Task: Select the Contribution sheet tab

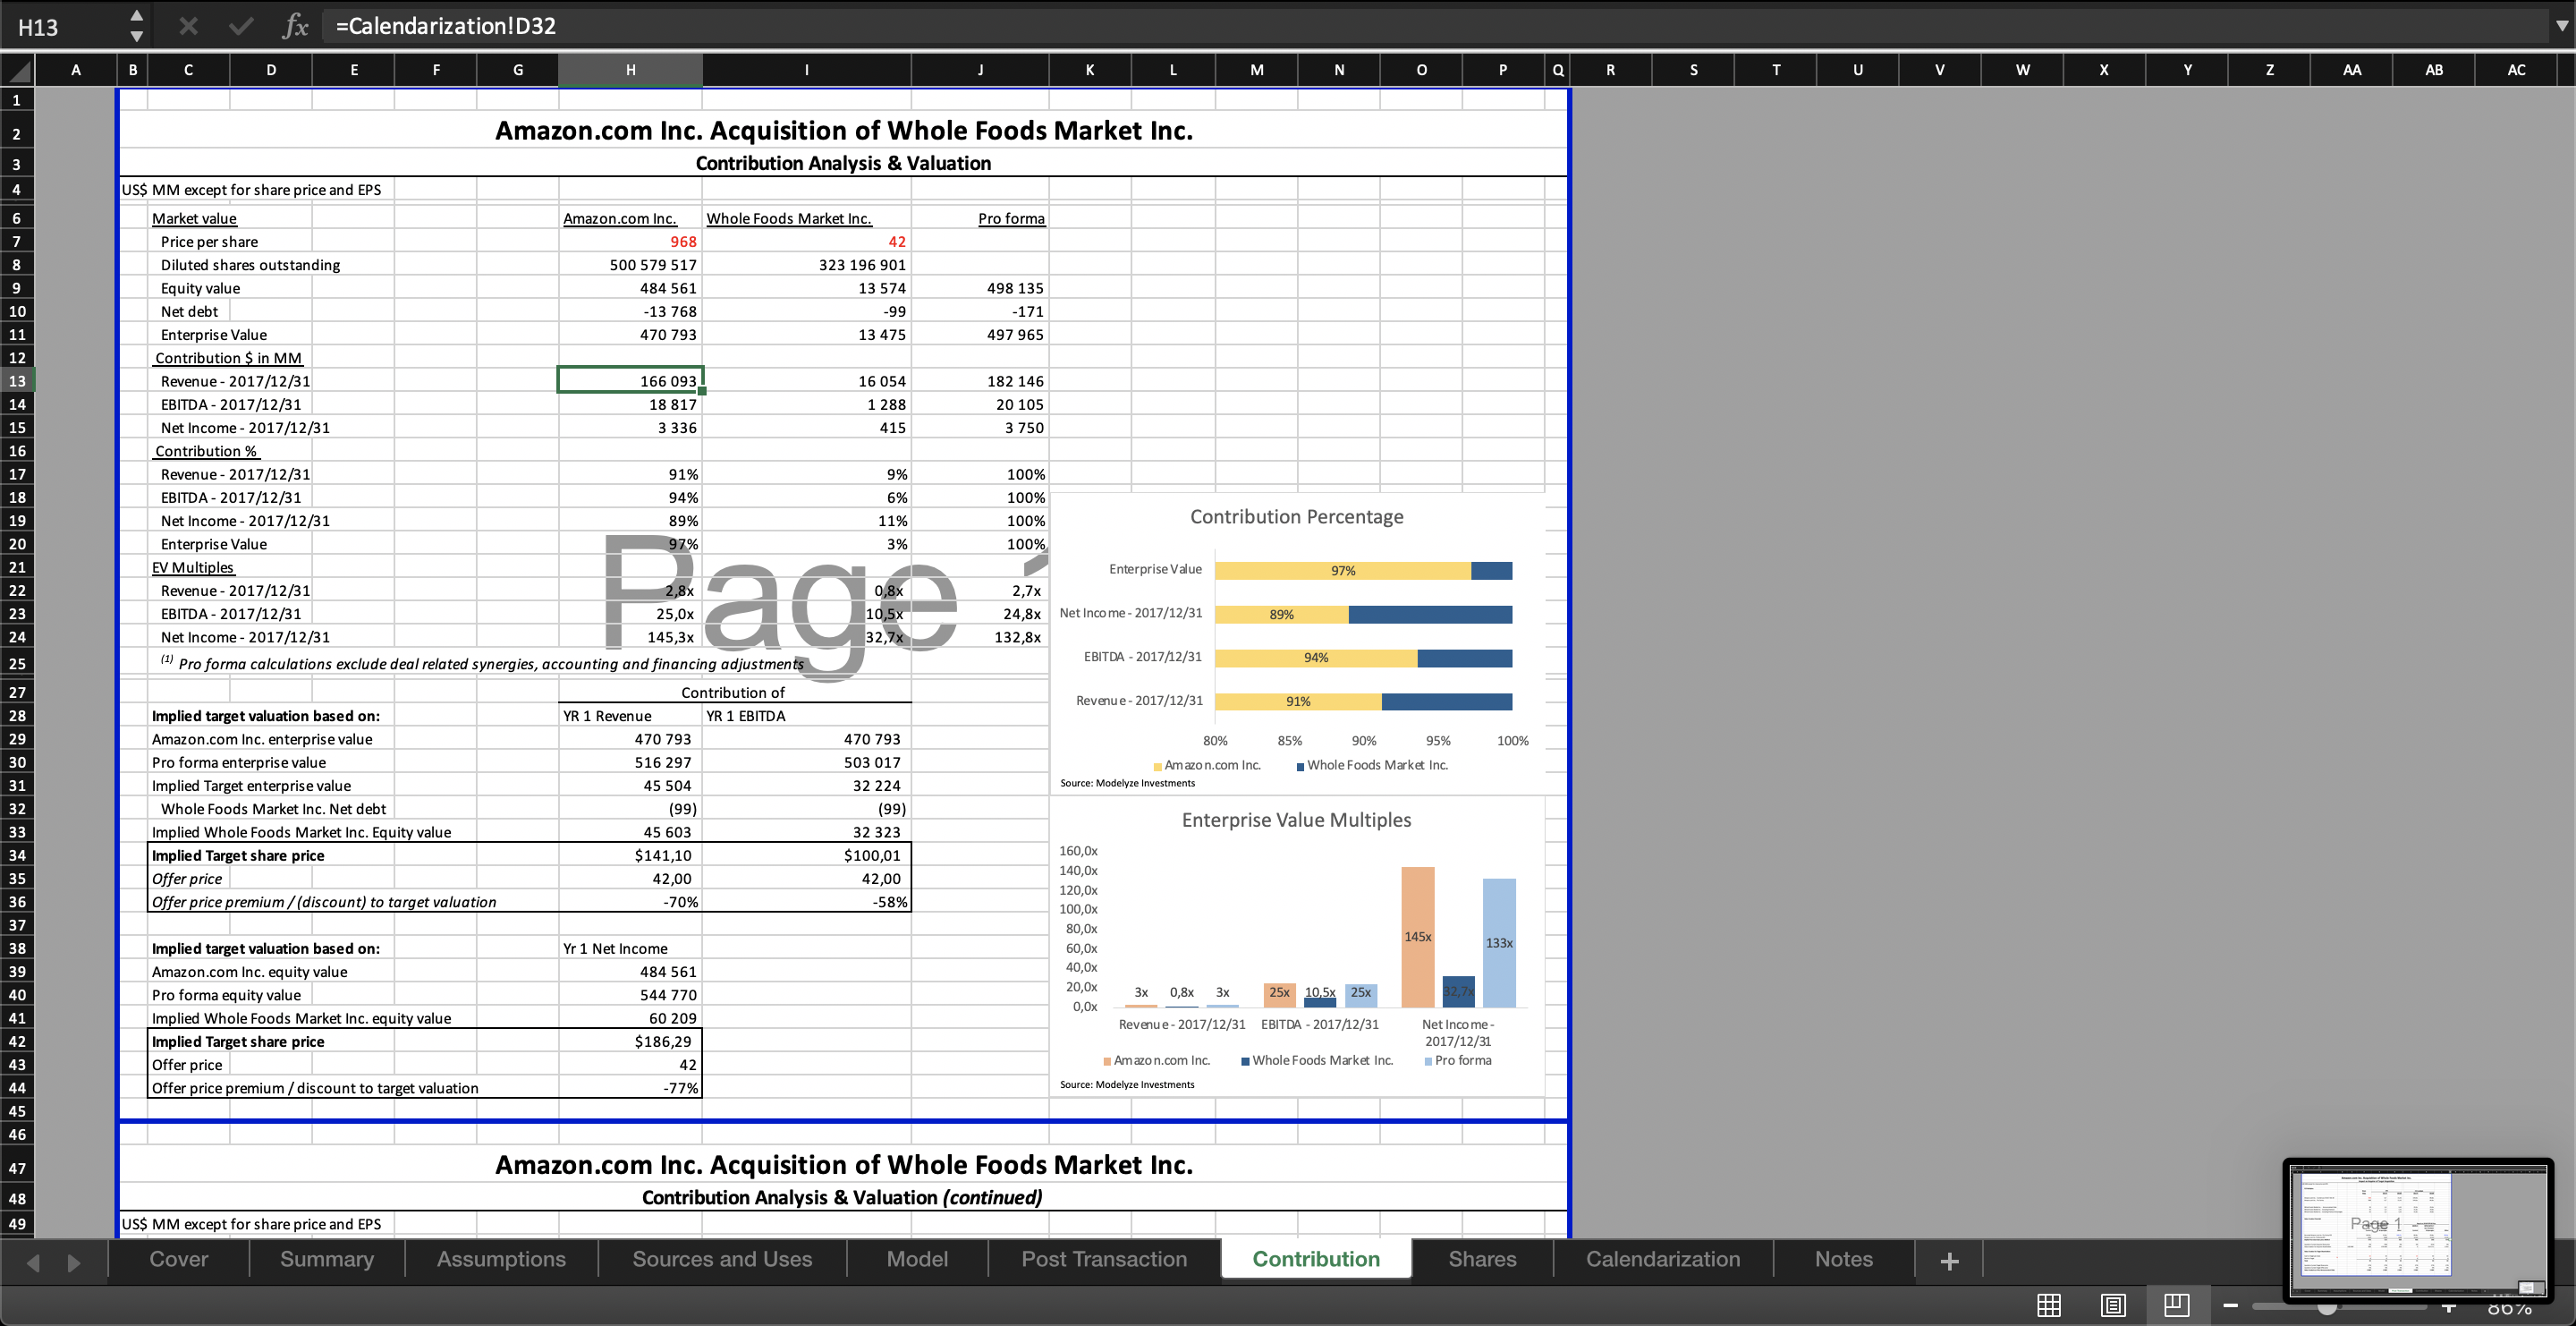Action: pos(1316,1259)
